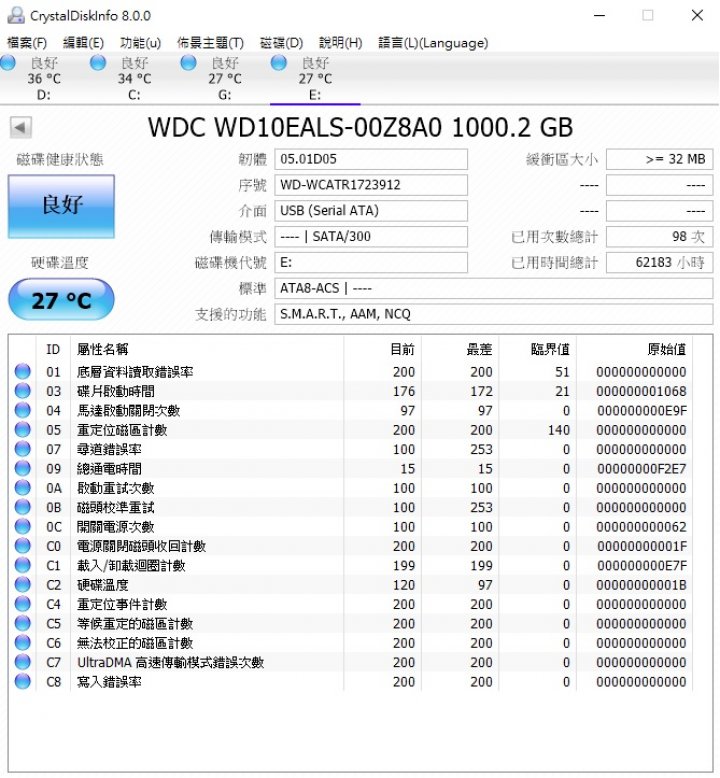Select the 重定位磁區計數 attribute row
This screenshot has height=778, width=720.
click(x=351, y=430)
